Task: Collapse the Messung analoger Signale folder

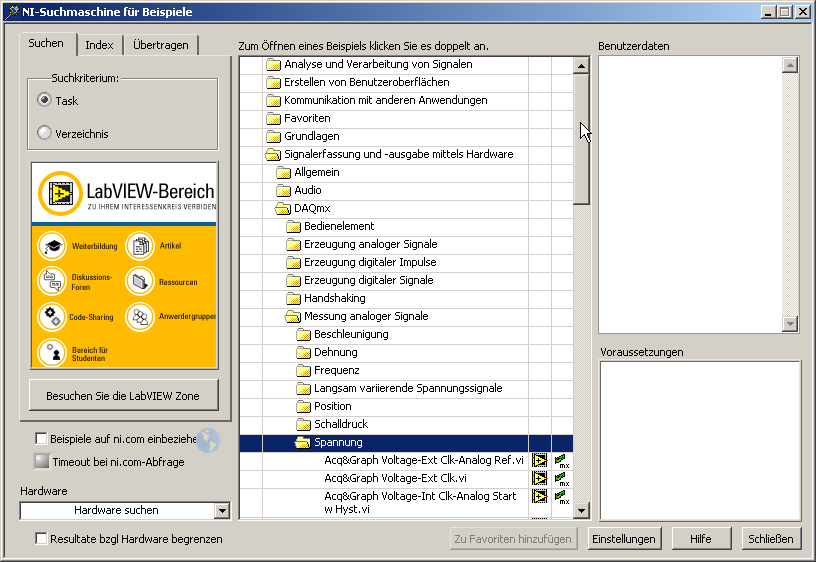Action: pyautogui.click(x=293, y=316)
